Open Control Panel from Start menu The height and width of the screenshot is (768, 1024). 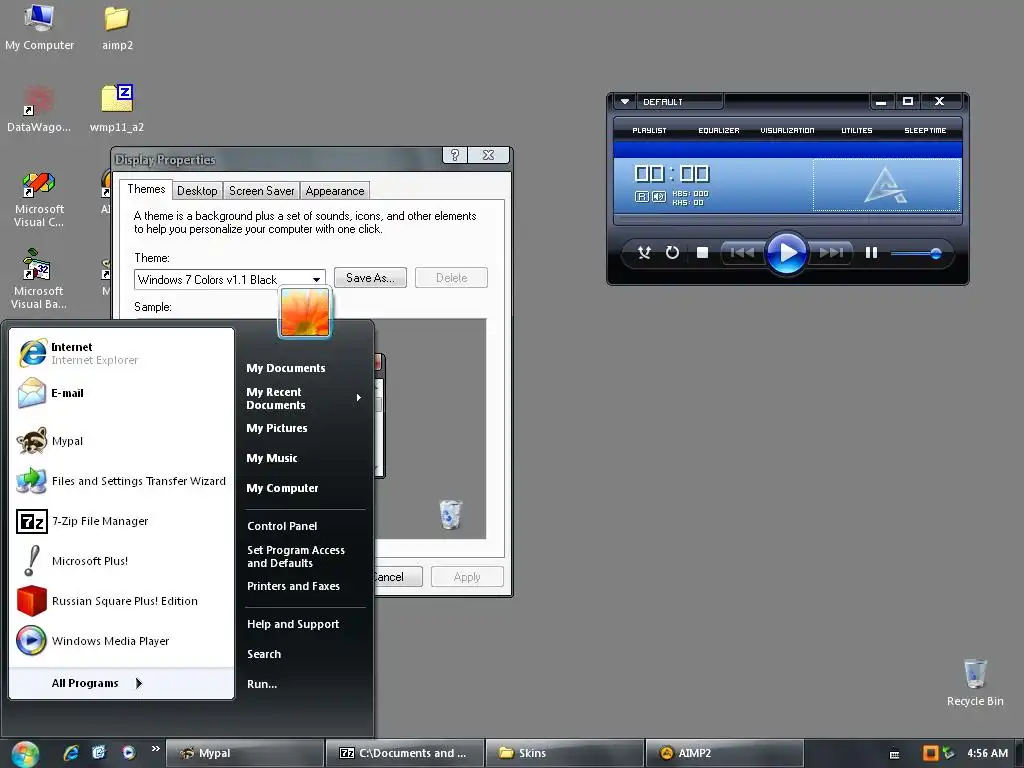(x=282, y=526)
